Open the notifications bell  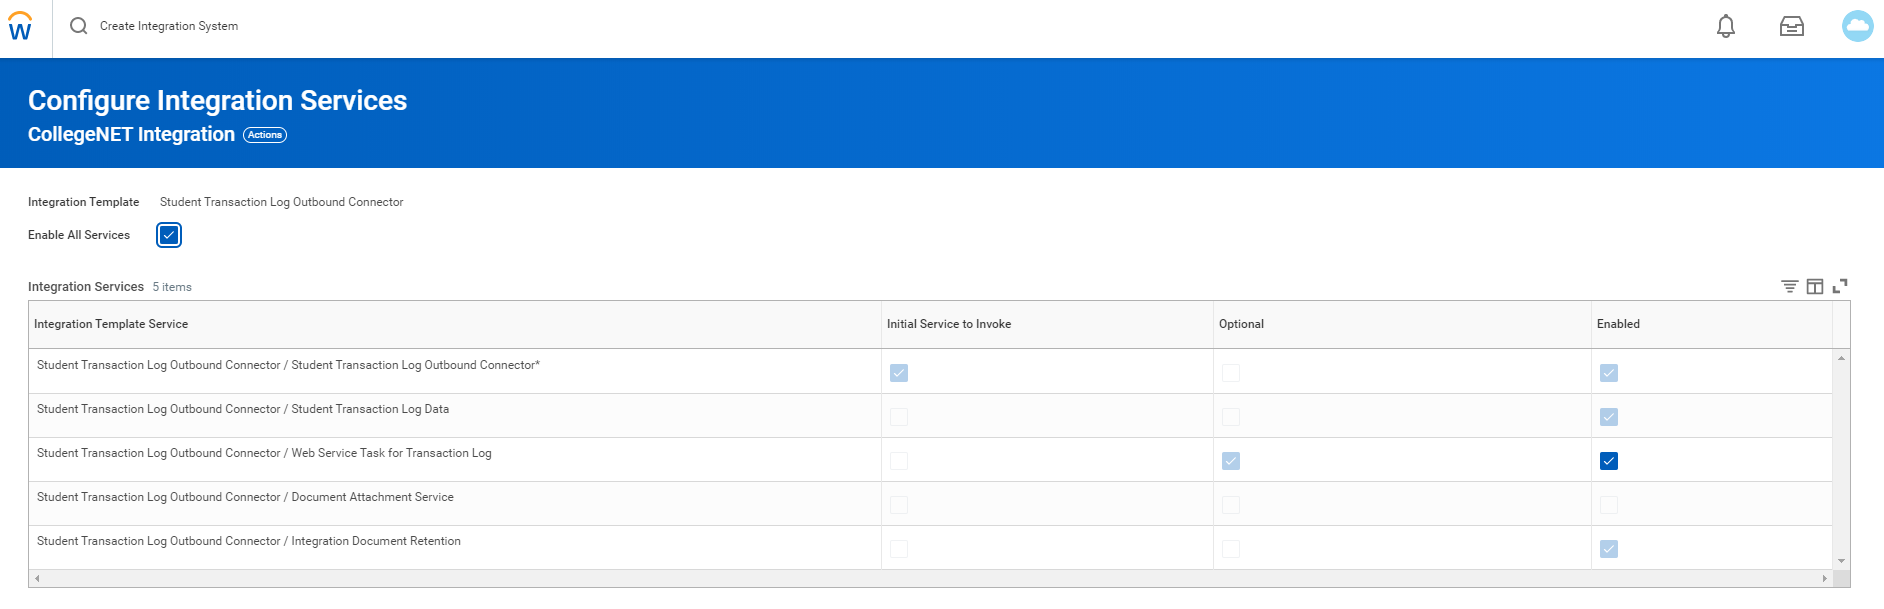pos(1726,26)
